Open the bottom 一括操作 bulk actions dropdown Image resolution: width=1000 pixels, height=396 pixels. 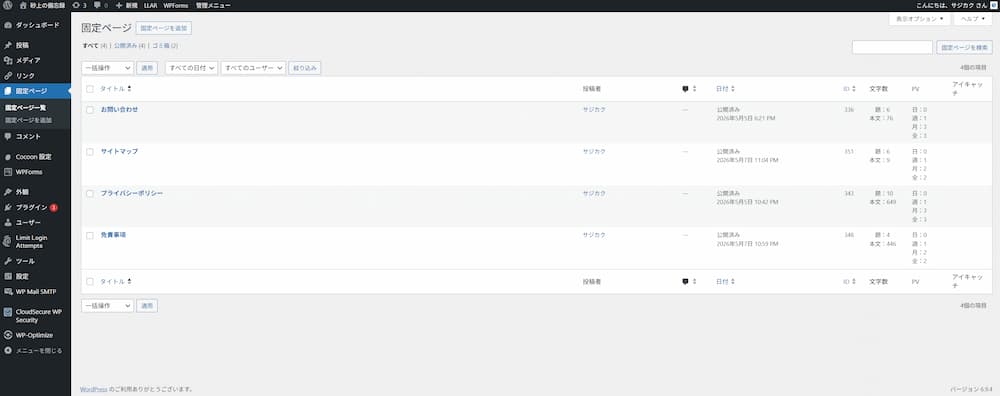point(107,306)
